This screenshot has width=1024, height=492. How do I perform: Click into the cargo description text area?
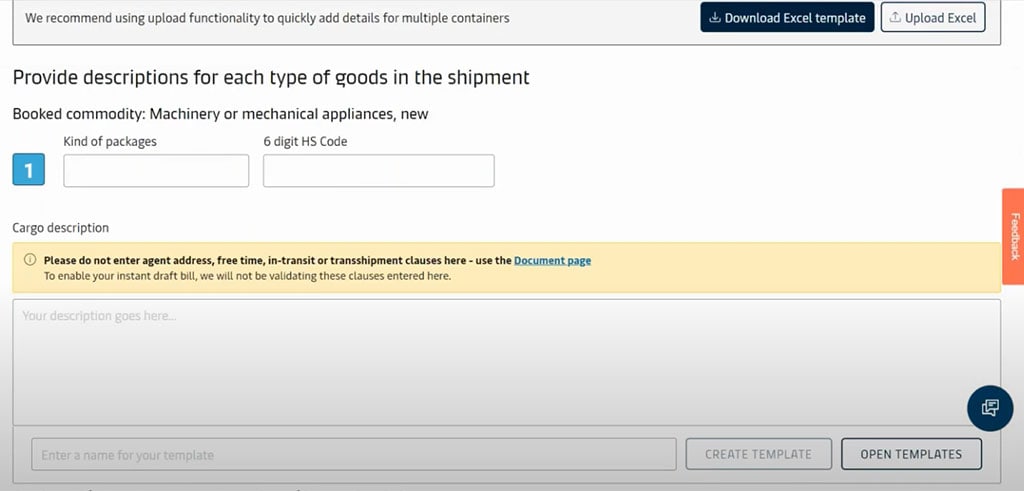[506, 361]
